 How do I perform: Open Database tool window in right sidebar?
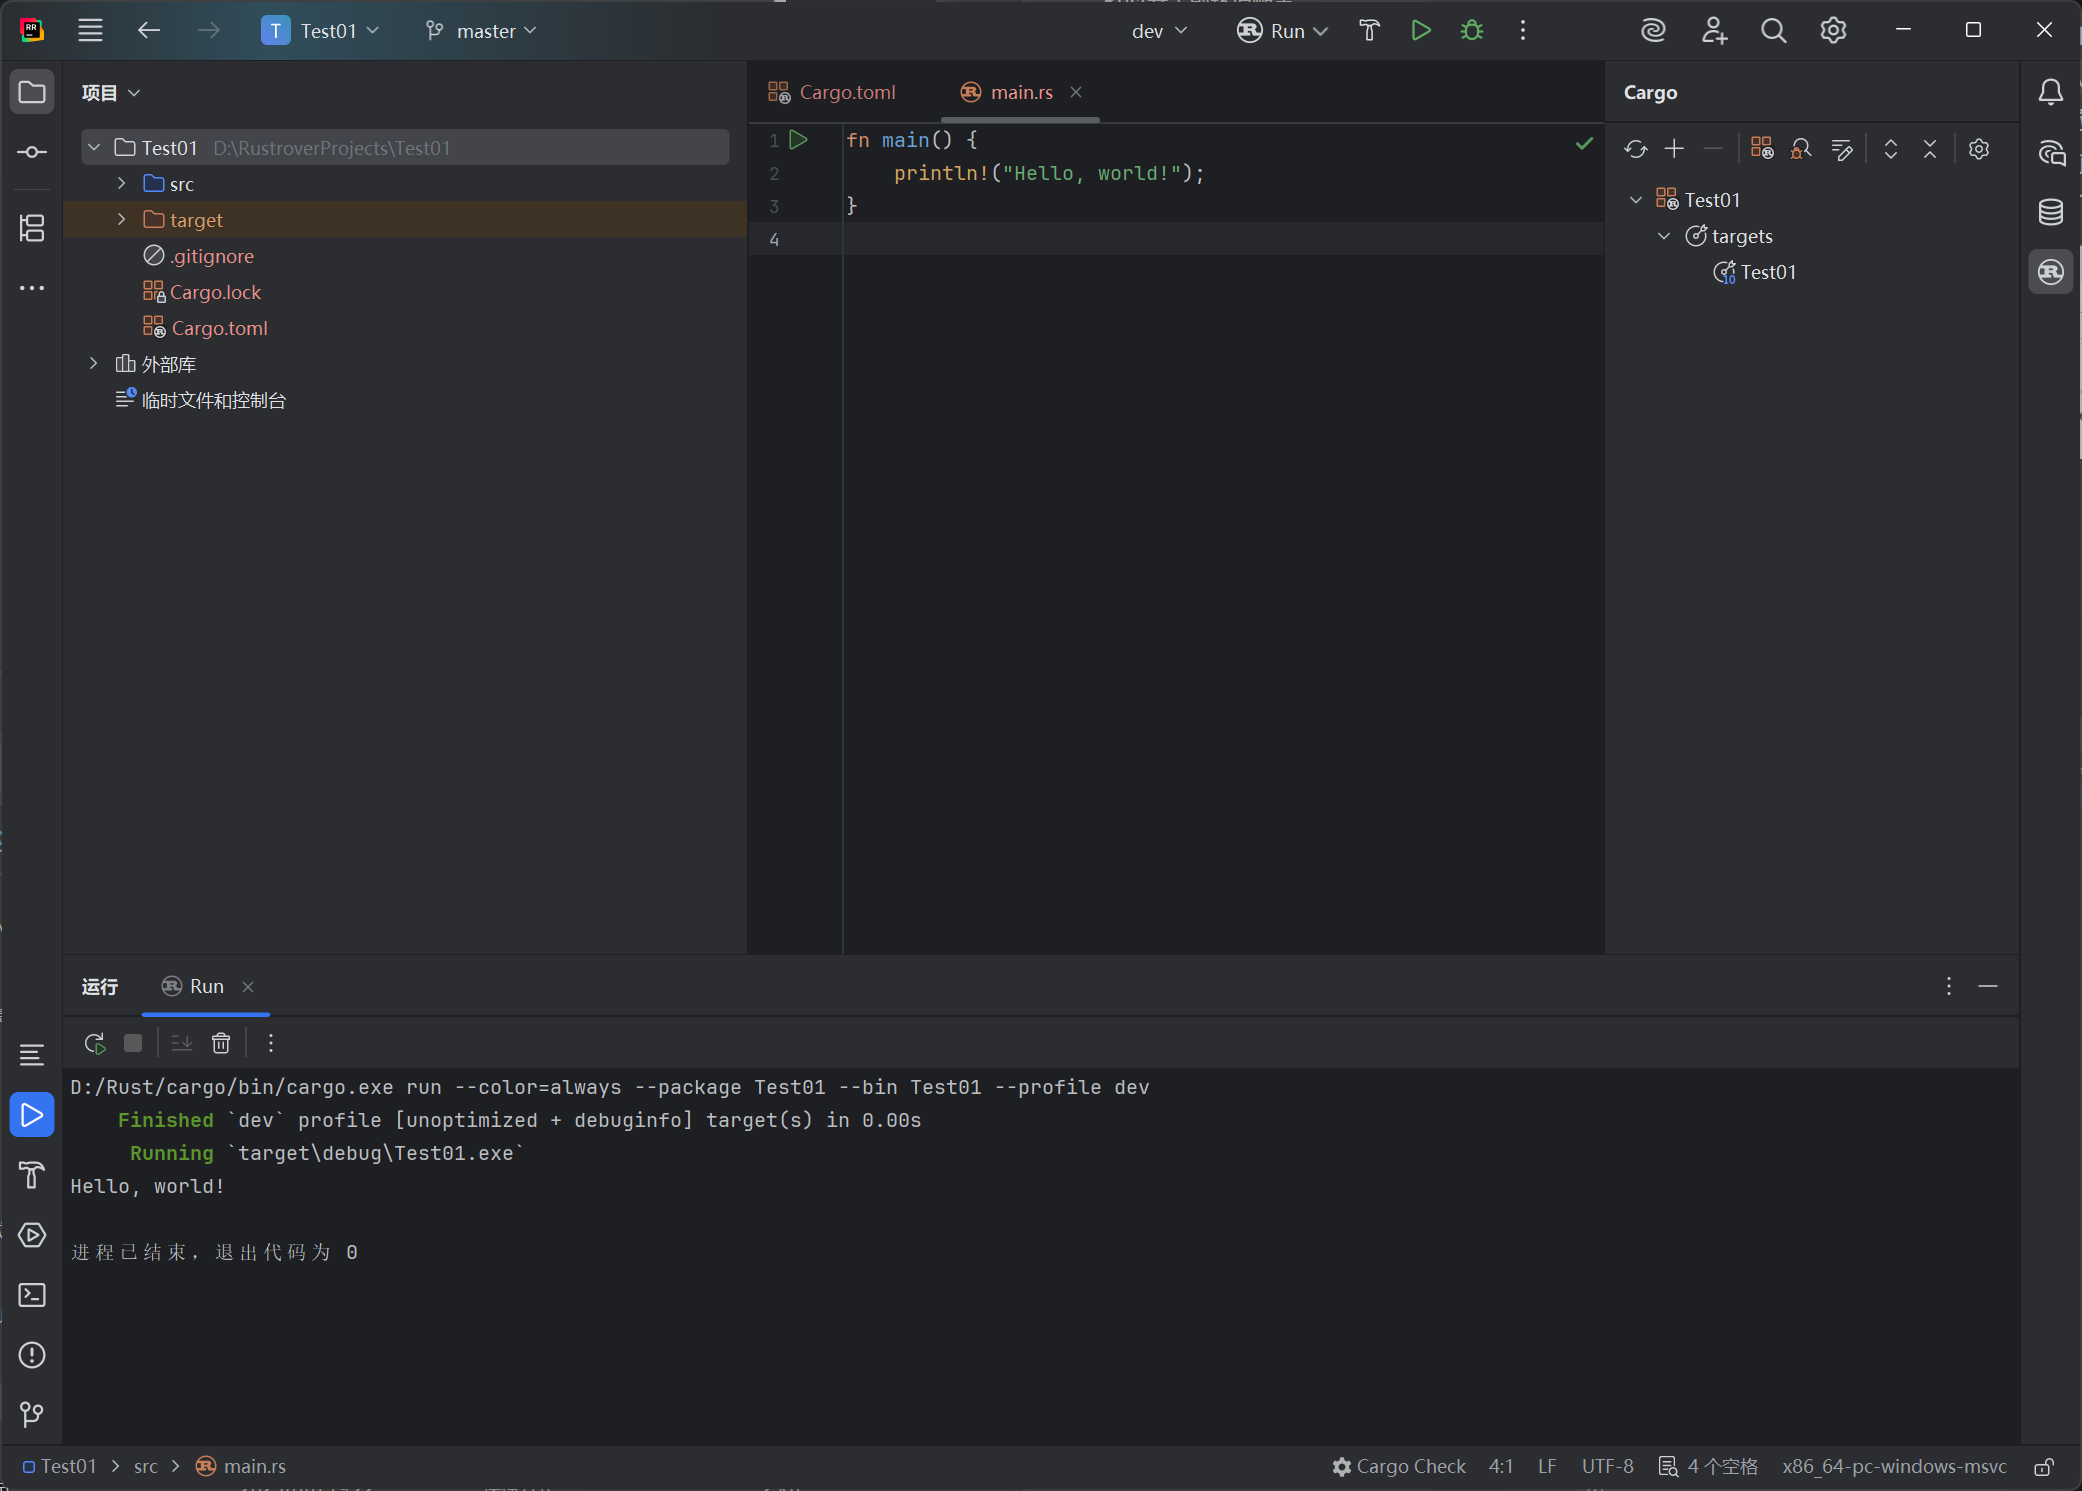(x=2051, y=212)
